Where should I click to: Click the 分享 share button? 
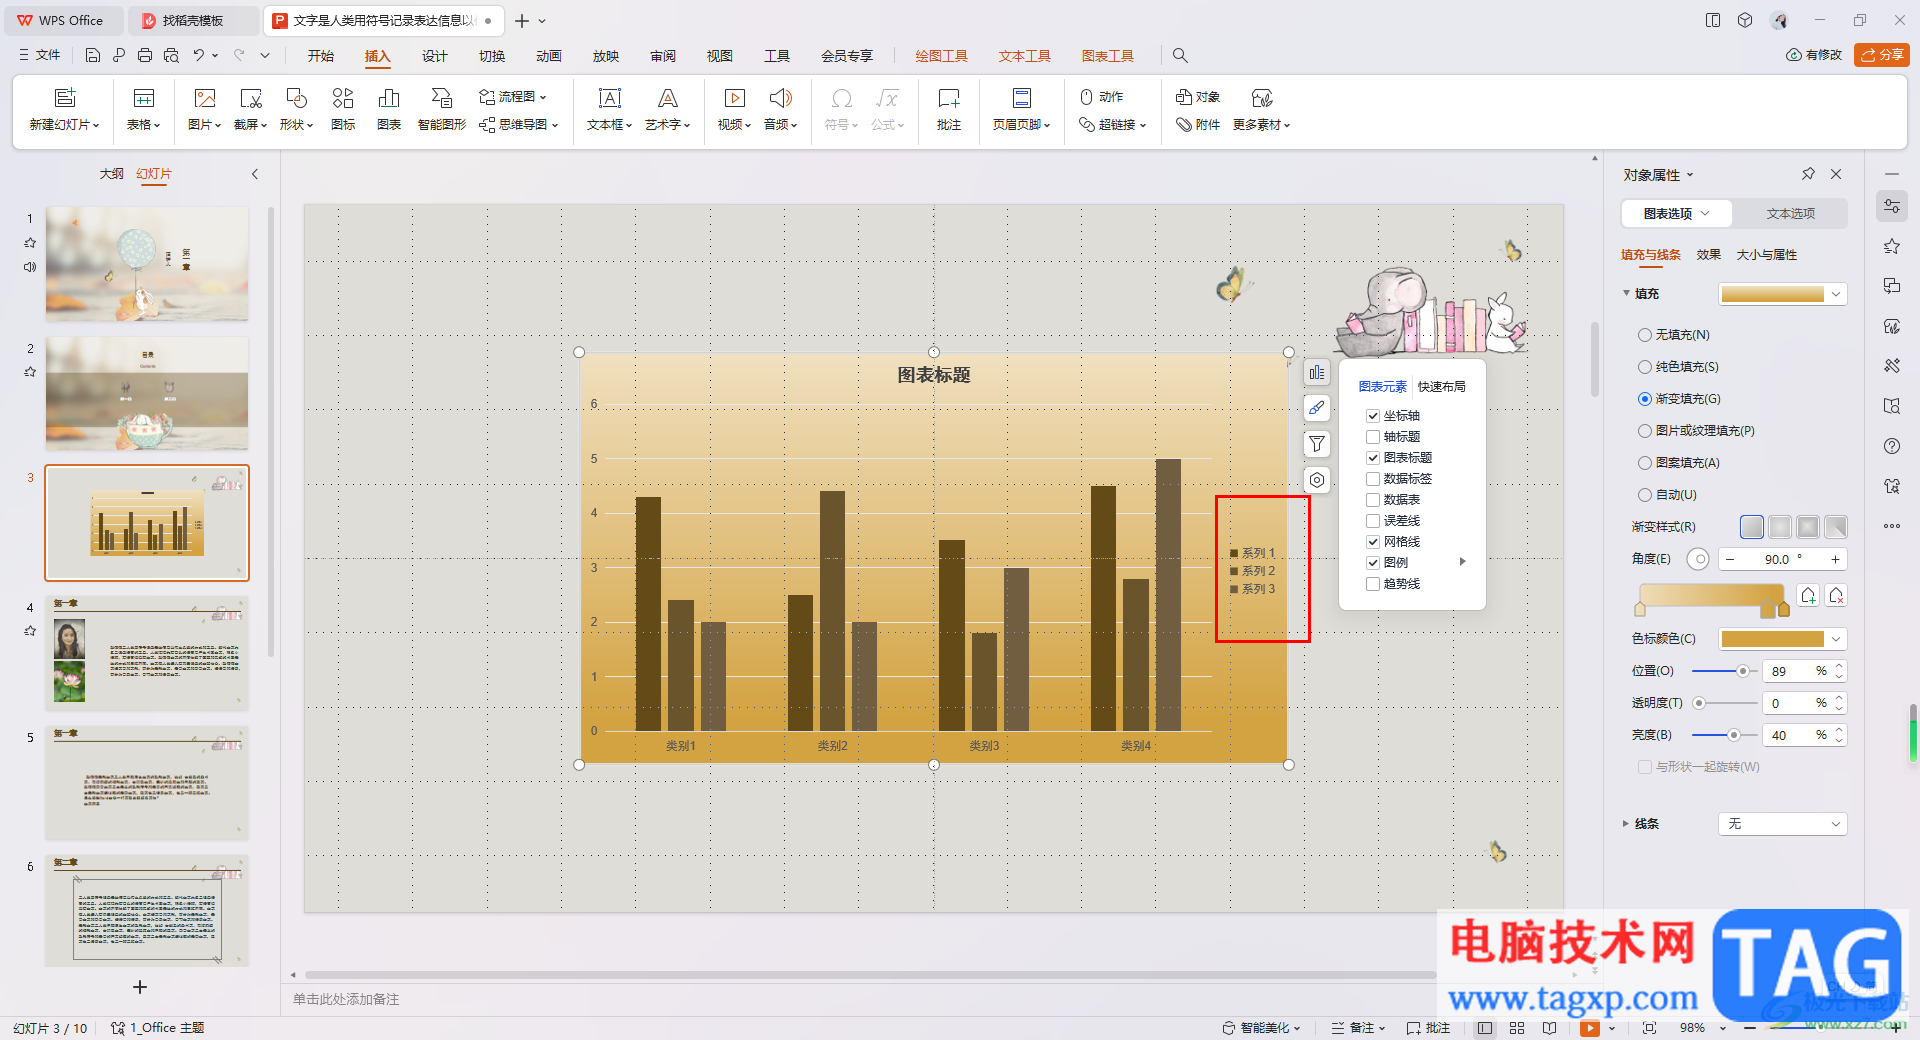pyautogui.click(x=1882, y=55)
